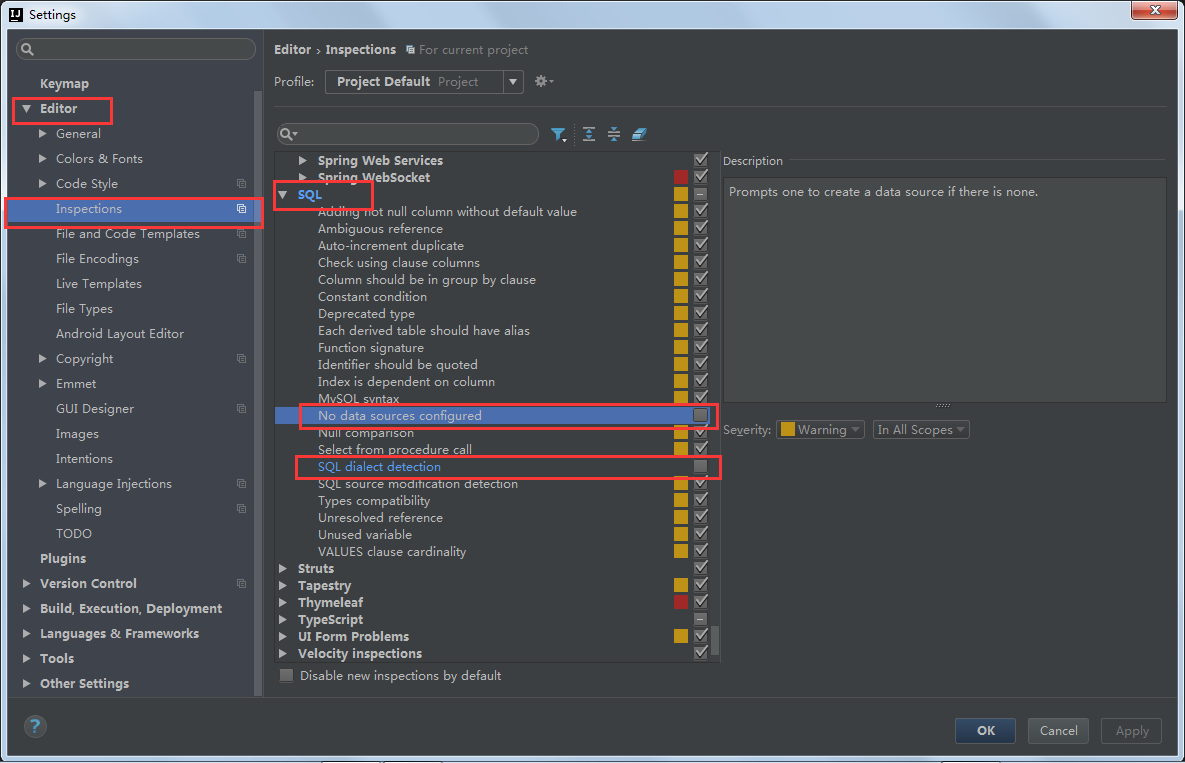Click the project icon beside Version Control
The image size is (1185, 763).
(x=242, y=583)
